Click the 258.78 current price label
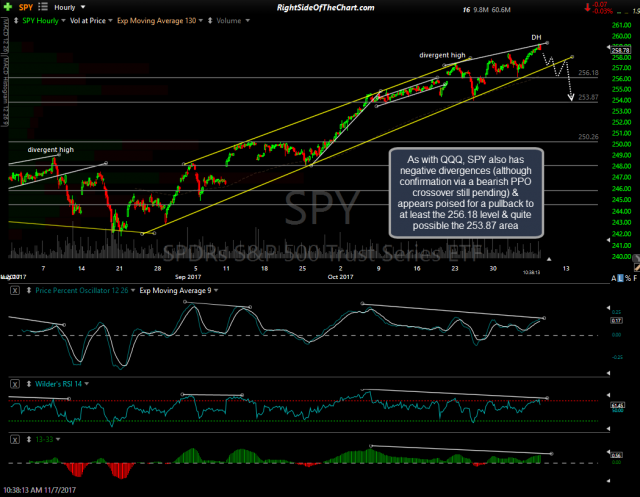Viewport: 640px width, 497px height. pos(620,51)
